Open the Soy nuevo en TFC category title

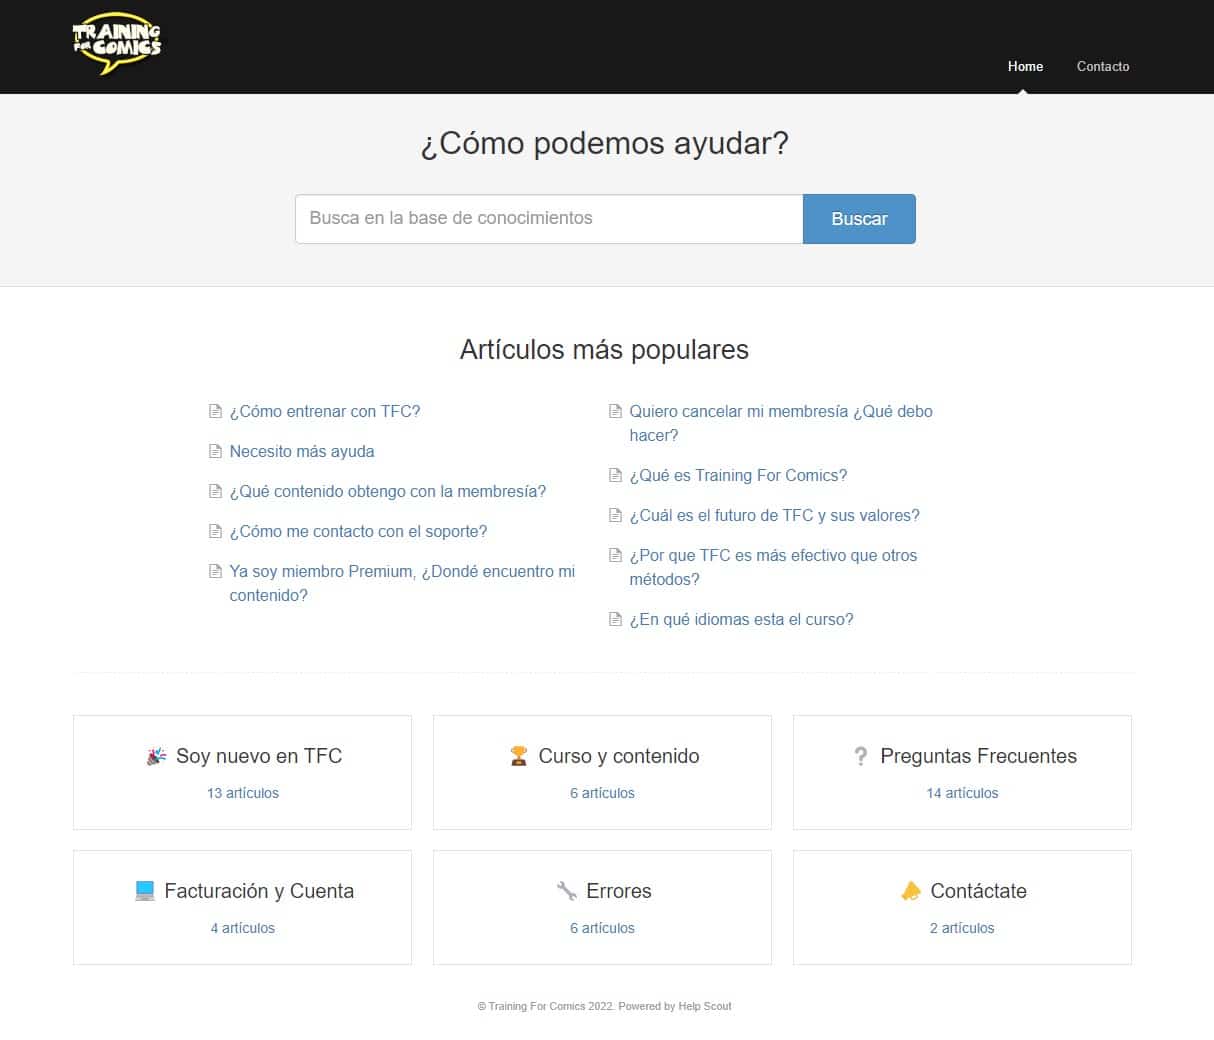[259, 756]
